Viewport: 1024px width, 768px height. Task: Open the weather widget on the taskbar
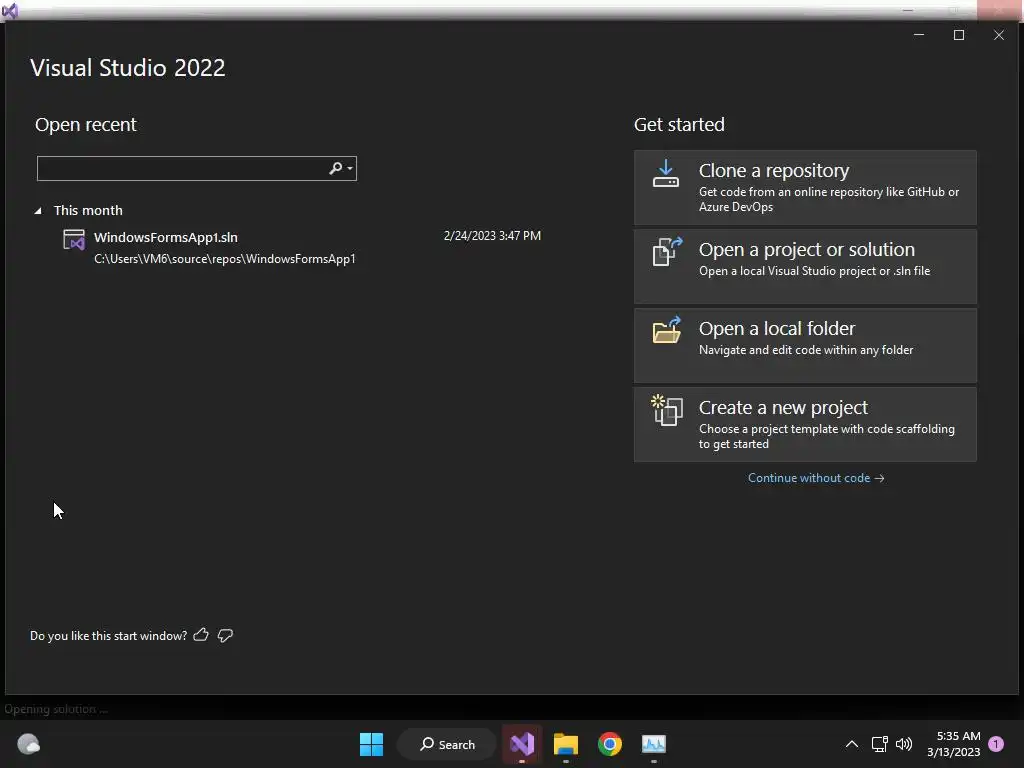pyautogui.click(x=29, y=744)
